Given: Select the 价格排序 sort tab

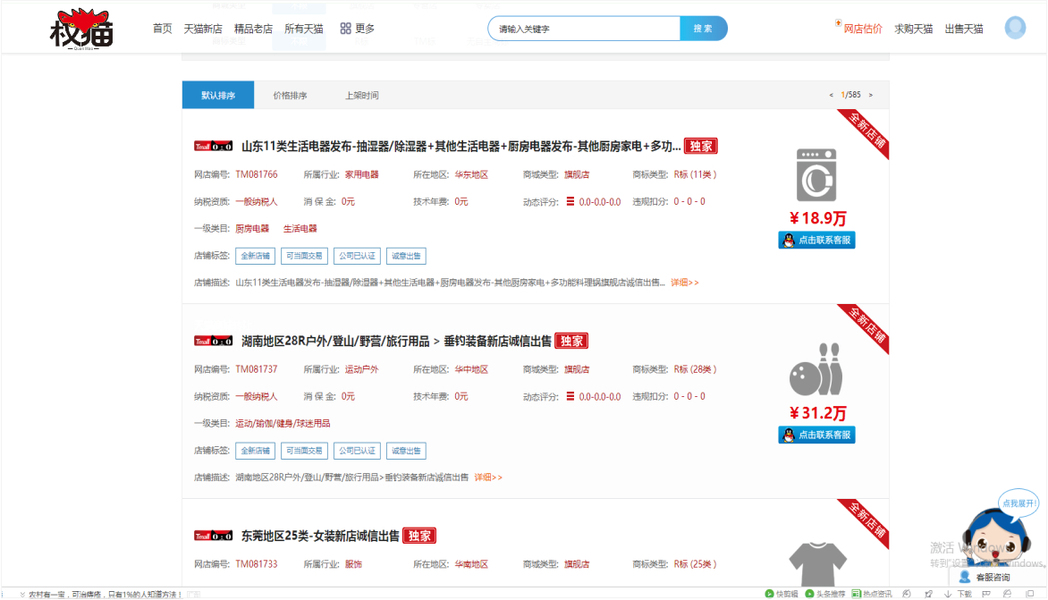Looking at the screenshot, I should click(x=290, y=95).
